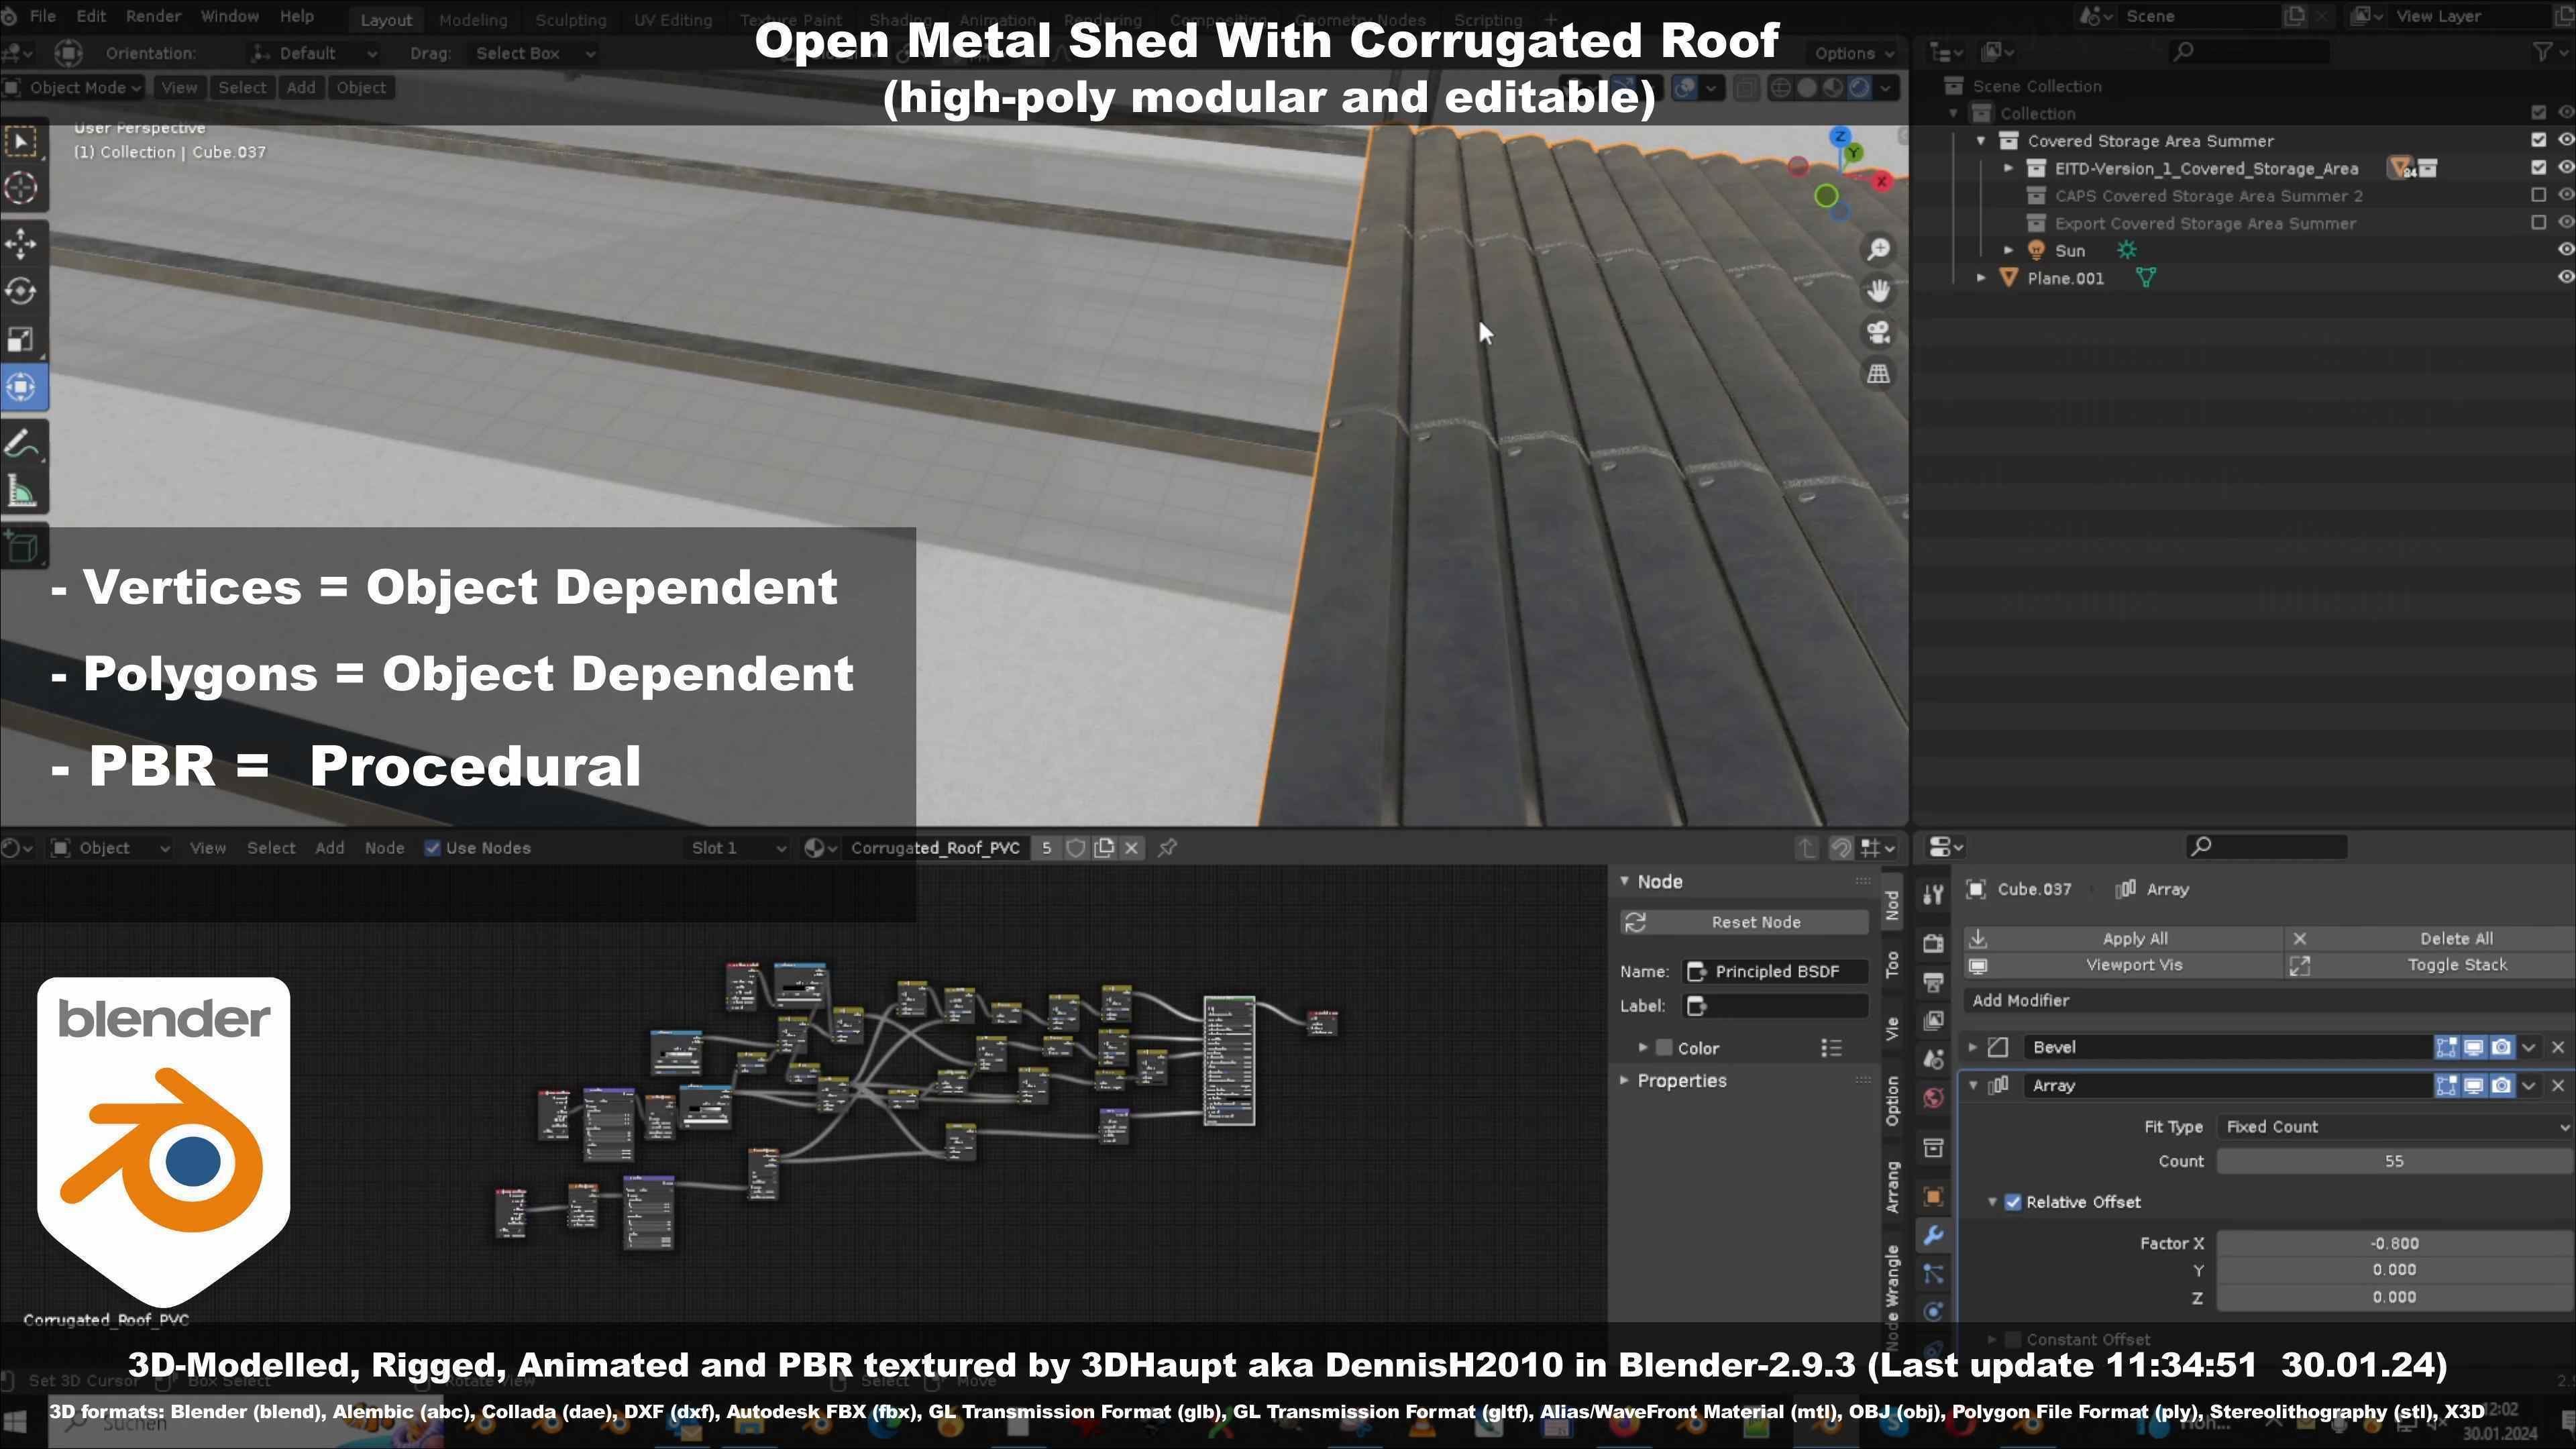The height and width of the screenshot is (1449, 2576).
Task: Click the Reset Node button
Action: [x=1744, y=922]
